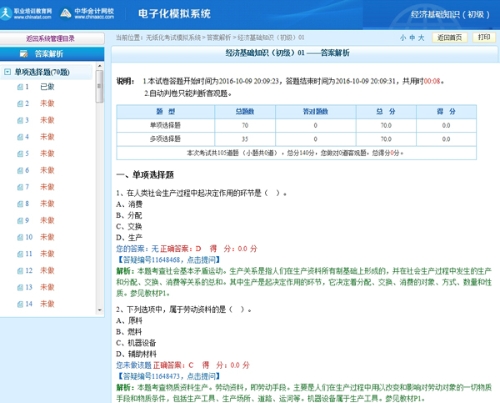Viewport: 500px width, 403px height.
Task: Click the question 14 page icon in sidebar
Action: click(20, 304)
